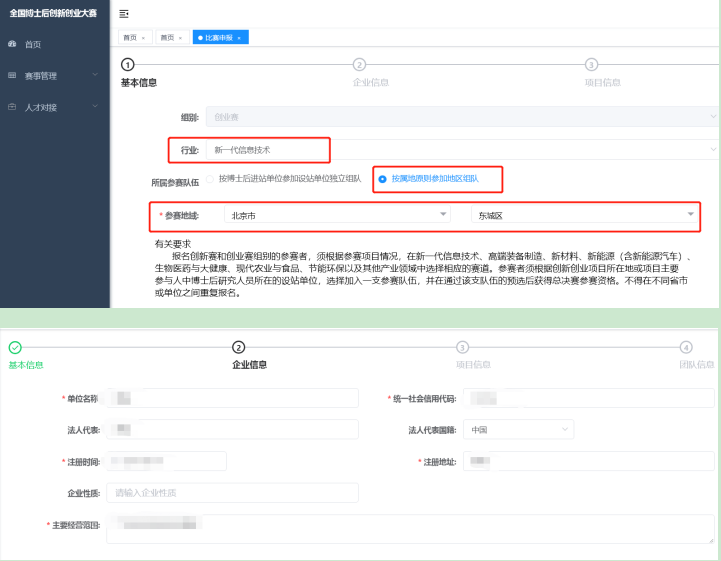
Task: Open the 法人代表国籍 dropdown showing 中国
Action: [520, 430]
